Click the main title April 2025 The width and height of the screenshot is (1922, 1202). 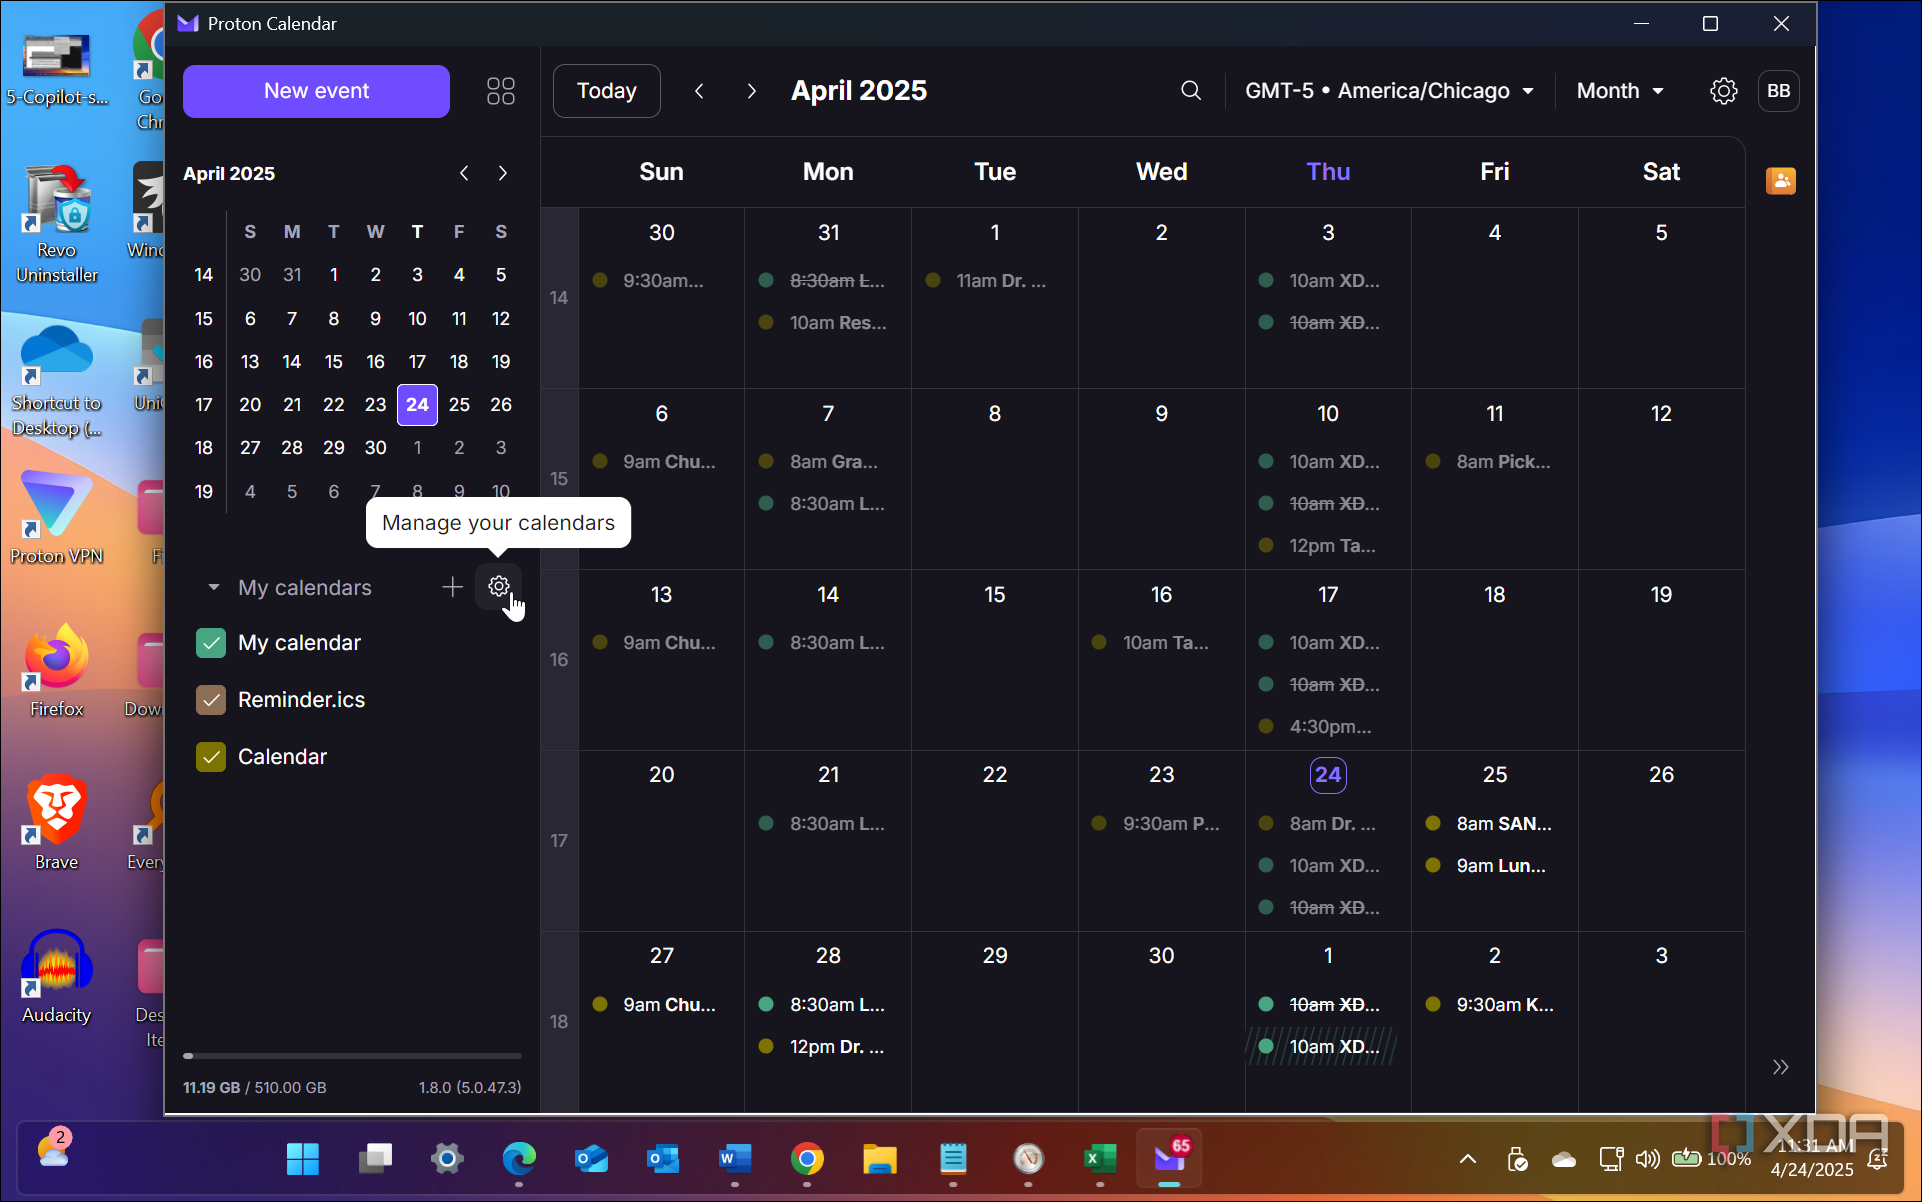(x=858, y=91)
